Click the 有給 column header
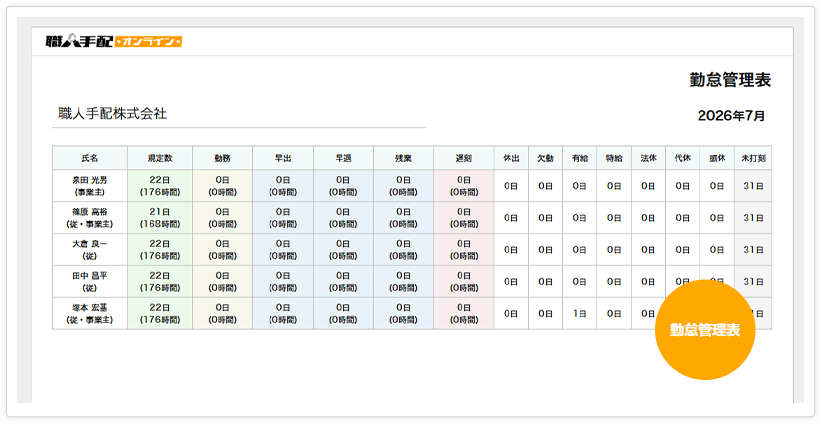The width and height of the screenshot is (822, 424). [x=579, y=158]
